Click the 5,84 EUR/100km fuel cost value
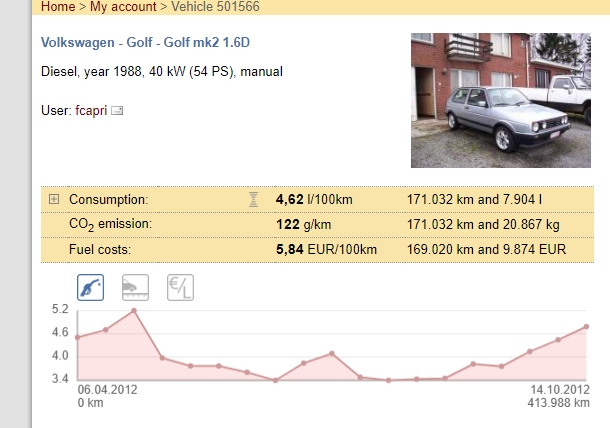Screen dimensions: 610x428 326,249
